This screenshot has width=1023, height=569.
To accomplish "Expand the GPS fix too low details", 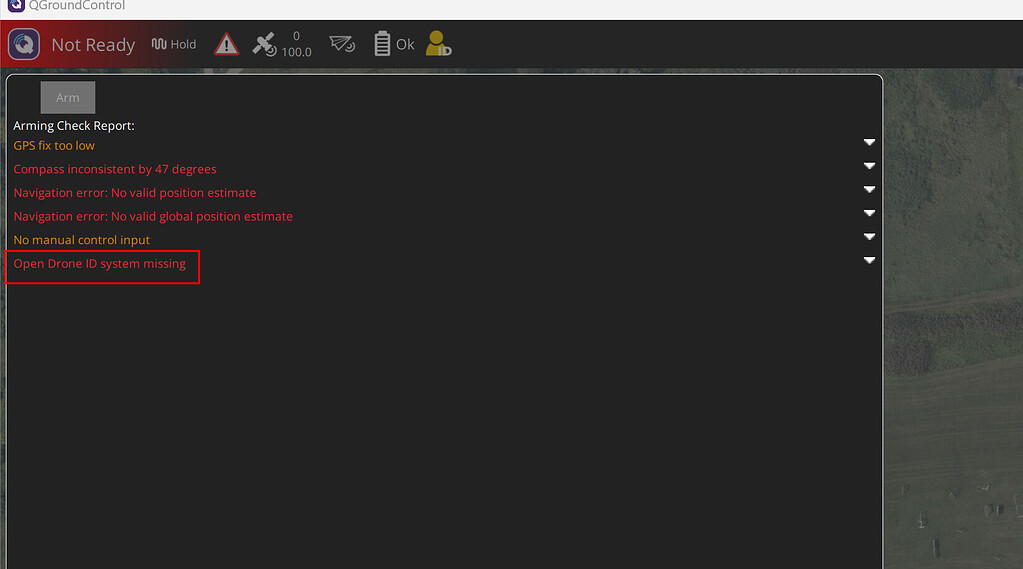I will point(869,143).
